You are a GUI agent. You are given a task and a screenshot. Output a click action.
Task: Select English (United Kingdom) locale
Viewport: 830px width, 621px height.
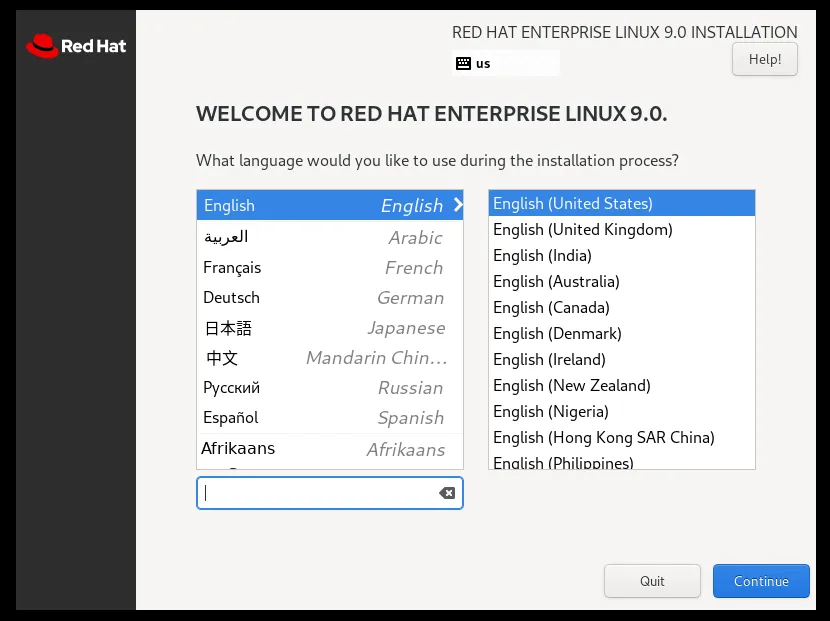(x=621, y=229)
